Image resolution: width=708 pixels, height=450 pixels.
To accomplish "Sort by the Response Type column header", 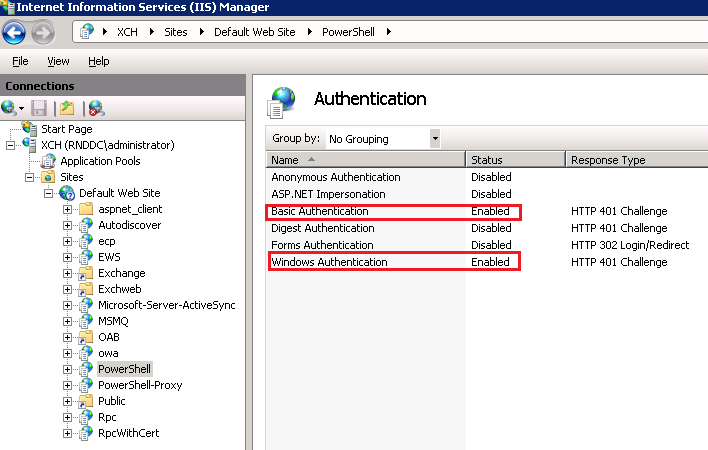I will [637, 160].
